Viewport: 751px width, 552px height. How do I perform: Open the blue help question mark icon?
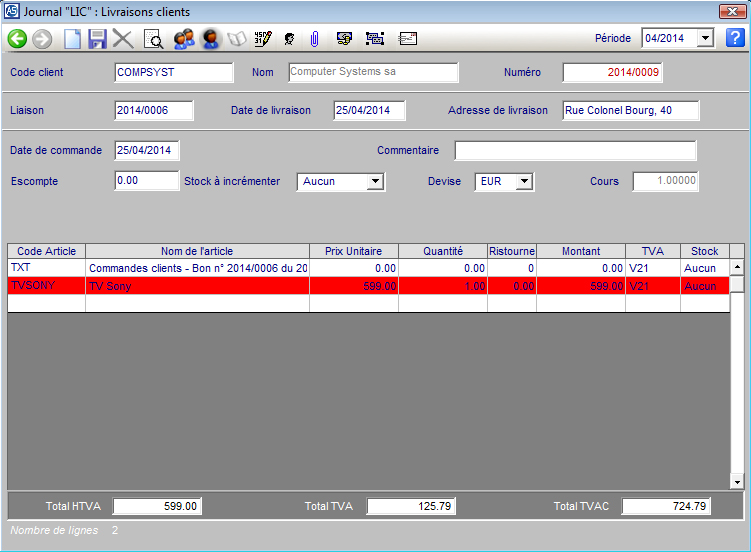pyautogui.click(x=735, y=38)
